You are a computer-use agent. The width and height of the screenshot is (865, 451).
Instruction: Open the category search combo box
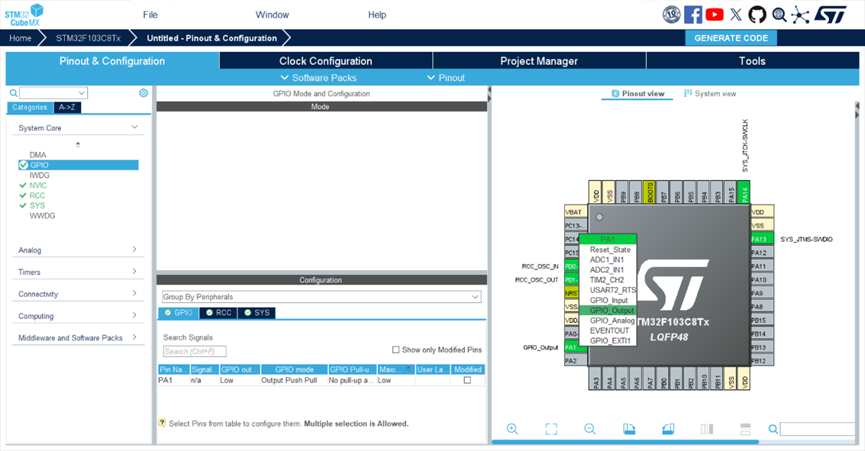(53, 93)
